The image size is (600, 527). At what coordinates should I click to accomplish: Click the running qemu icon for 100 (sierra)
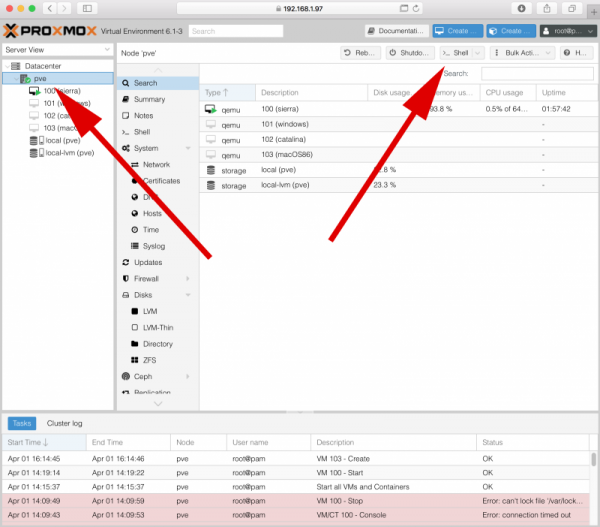tap(211, 109)
